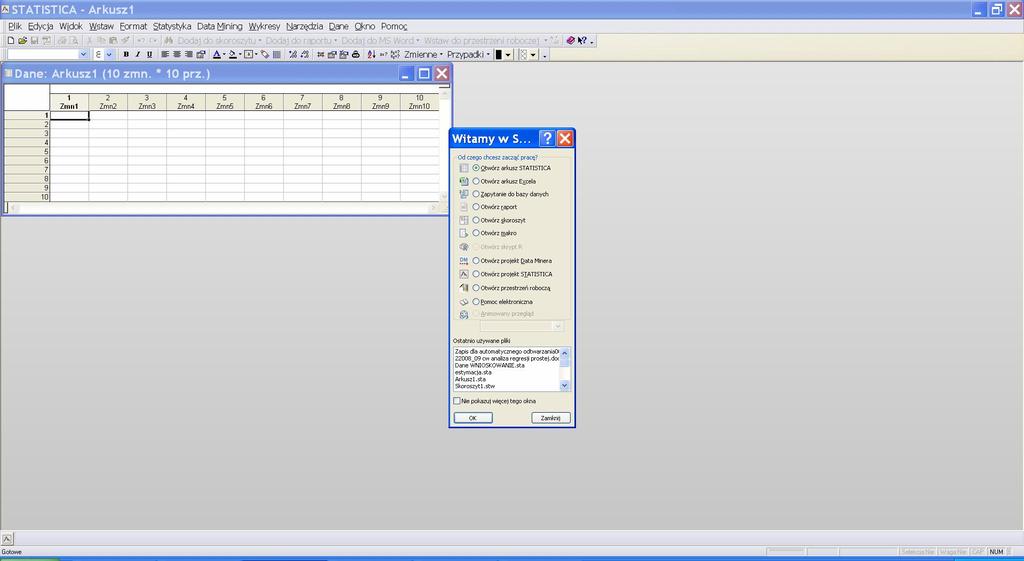Click OK in the welcome dialog
The height and width of the screenshot is (561, 1024).
(x=473, y=418)
